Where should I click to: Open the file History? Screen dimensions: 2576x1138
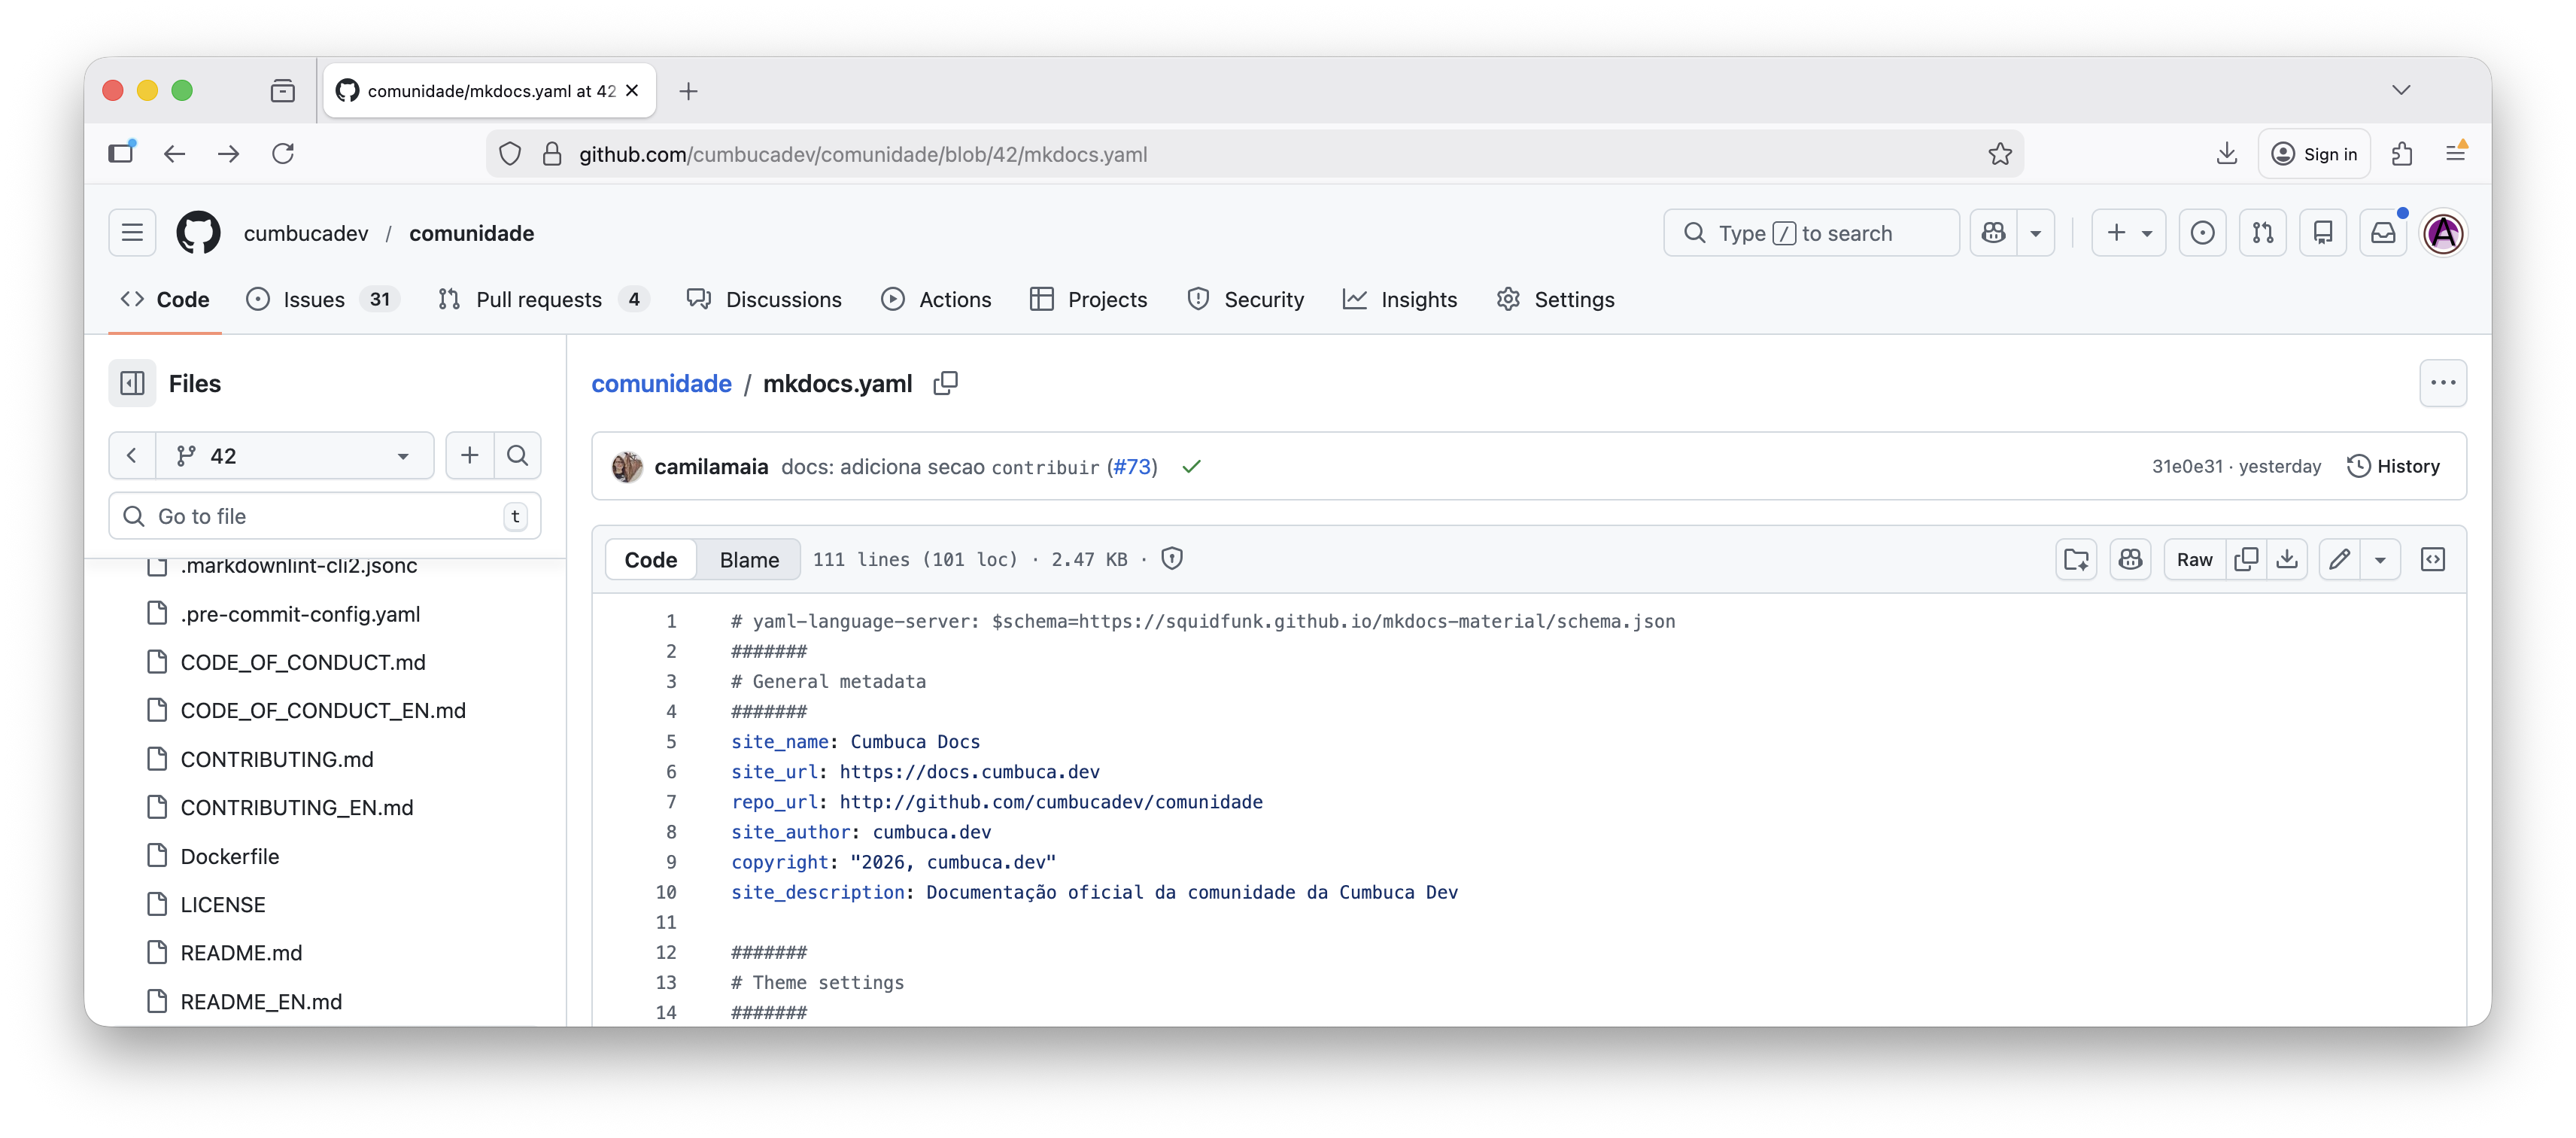coord(2393,466)
